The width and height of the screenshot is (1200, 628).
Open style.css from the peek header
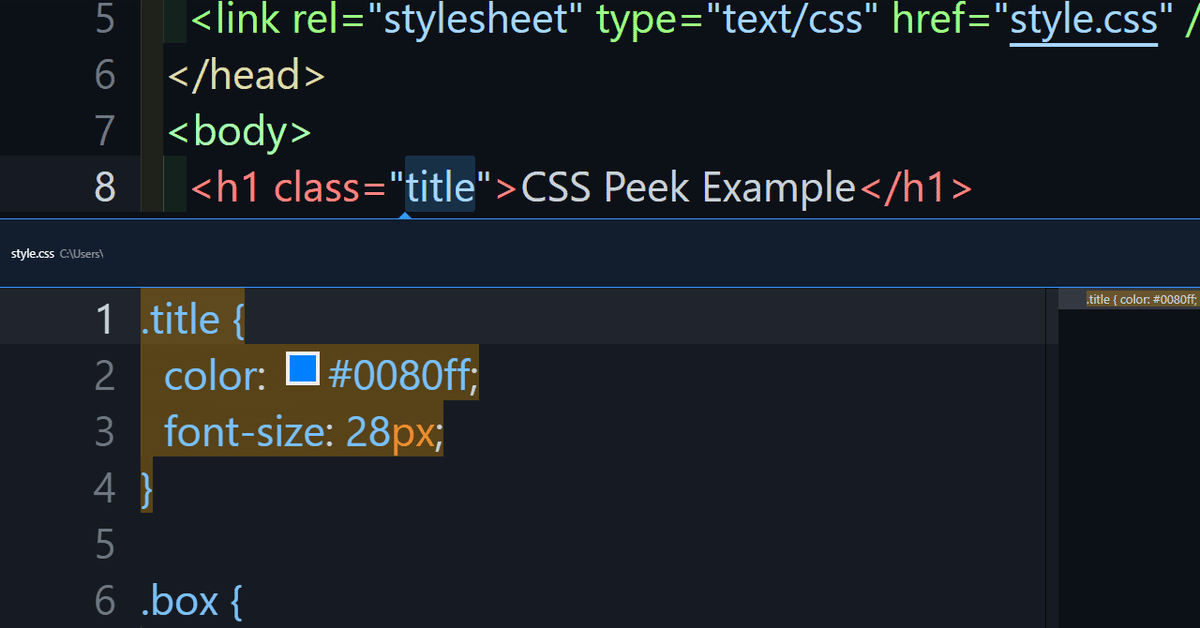click(x=32, y=254)
